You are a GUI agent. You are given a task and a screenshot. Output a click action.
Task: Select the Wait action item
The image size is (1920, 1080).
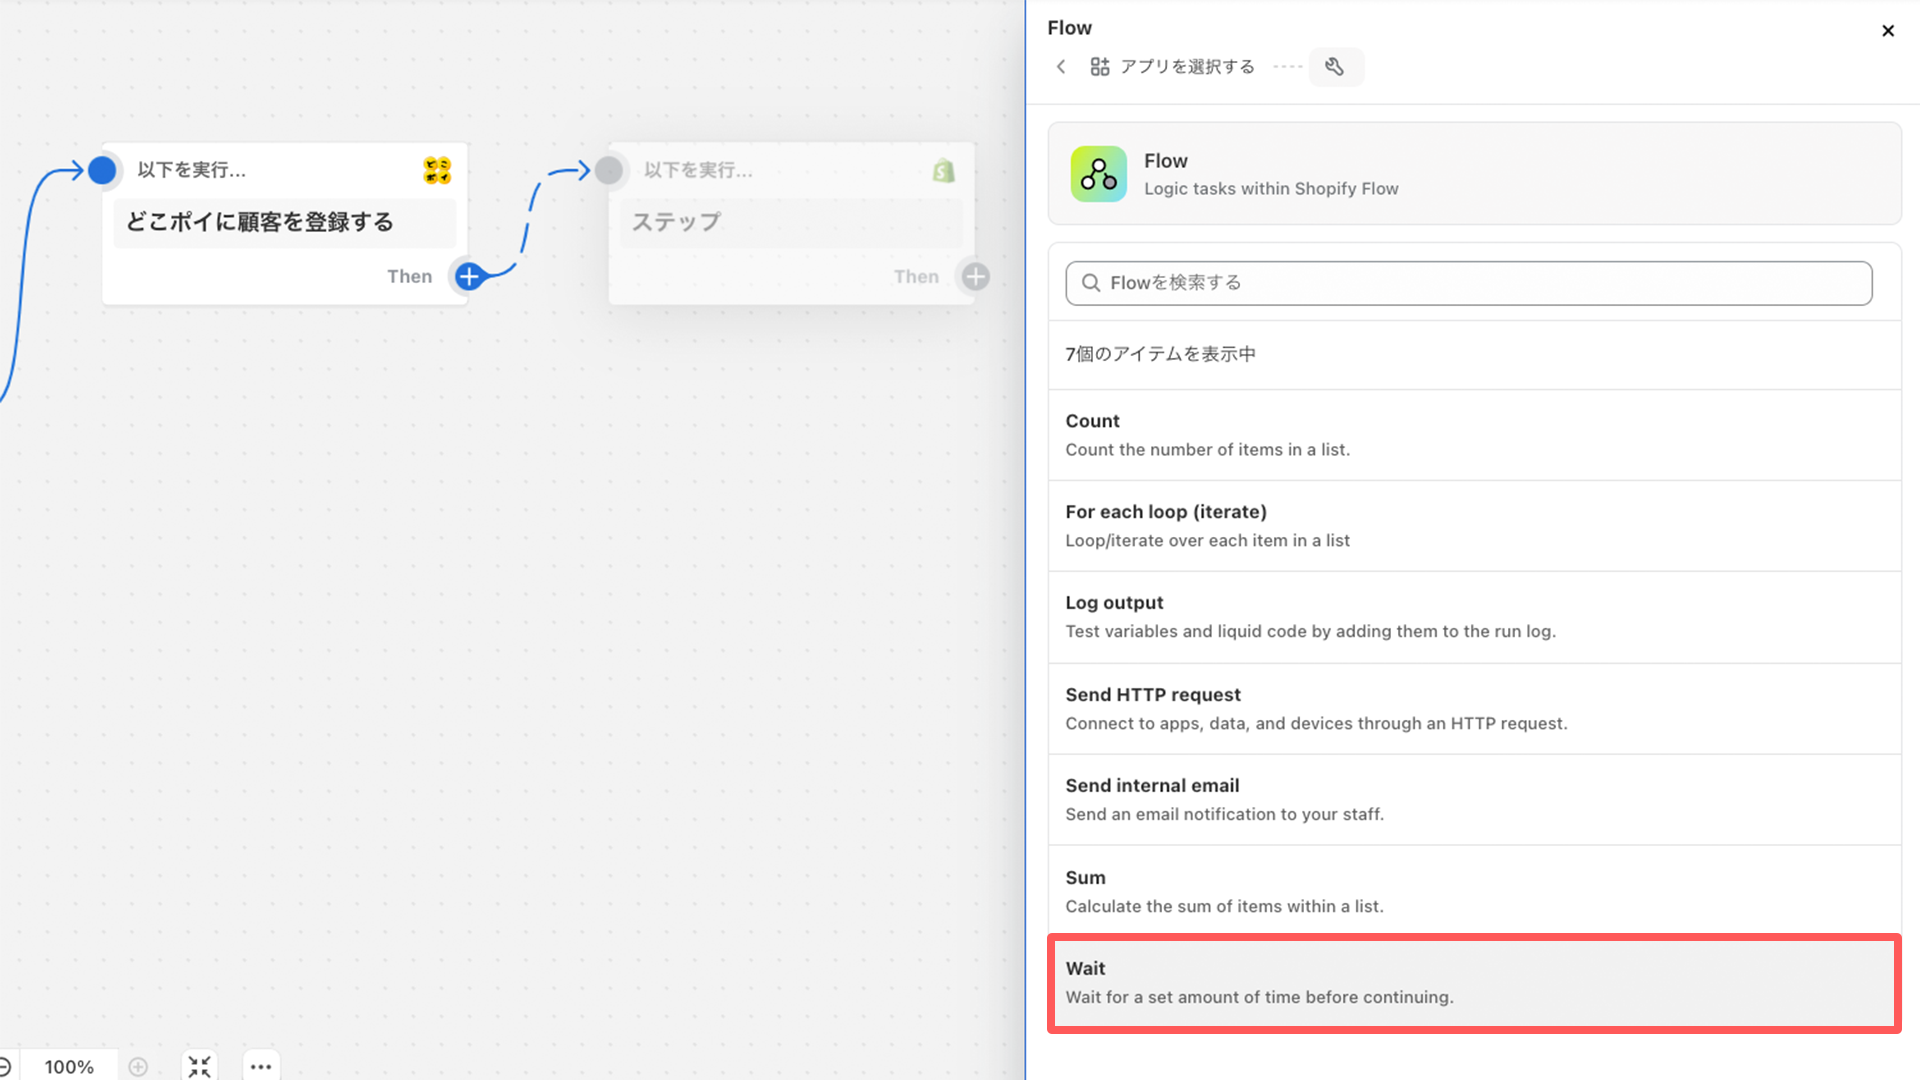[1468, 981]
